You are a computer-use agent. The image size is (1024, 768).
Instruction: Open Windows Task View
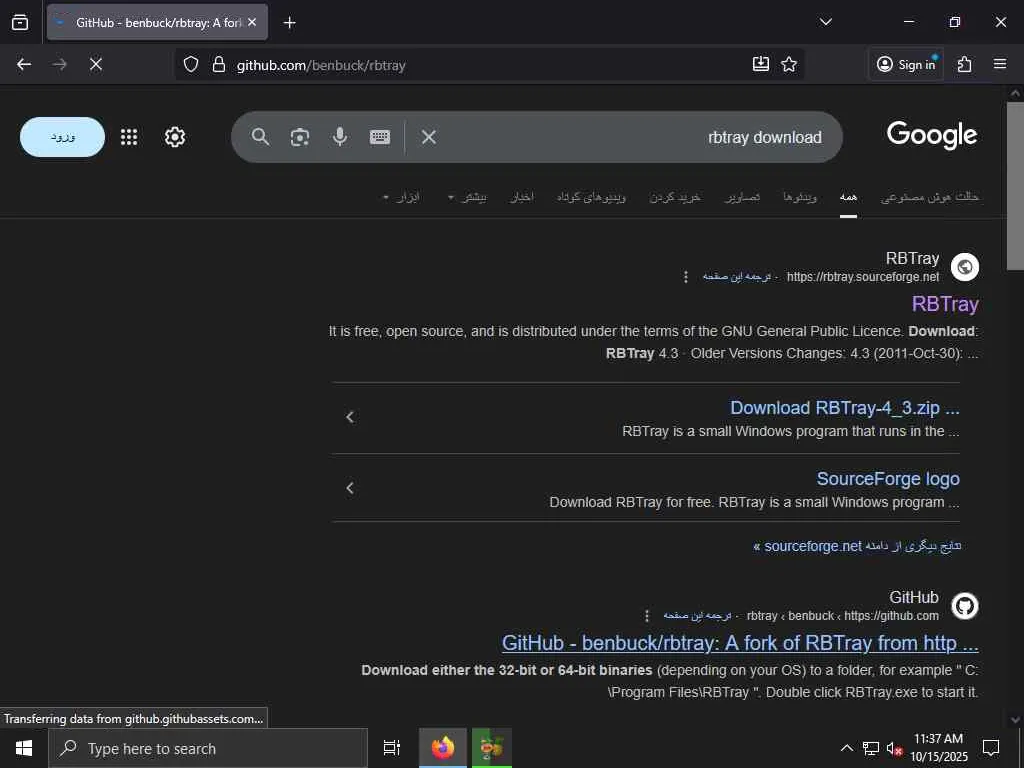pos(392,748)
